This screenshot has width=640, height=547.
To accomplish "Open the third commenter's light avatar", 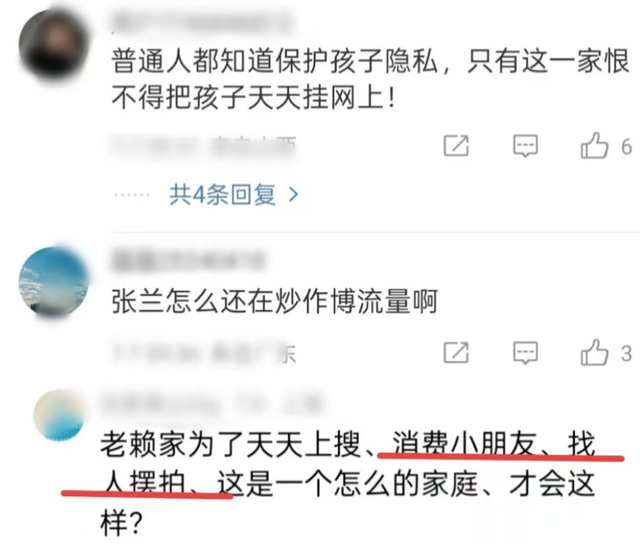I will [x=59, y=415].
